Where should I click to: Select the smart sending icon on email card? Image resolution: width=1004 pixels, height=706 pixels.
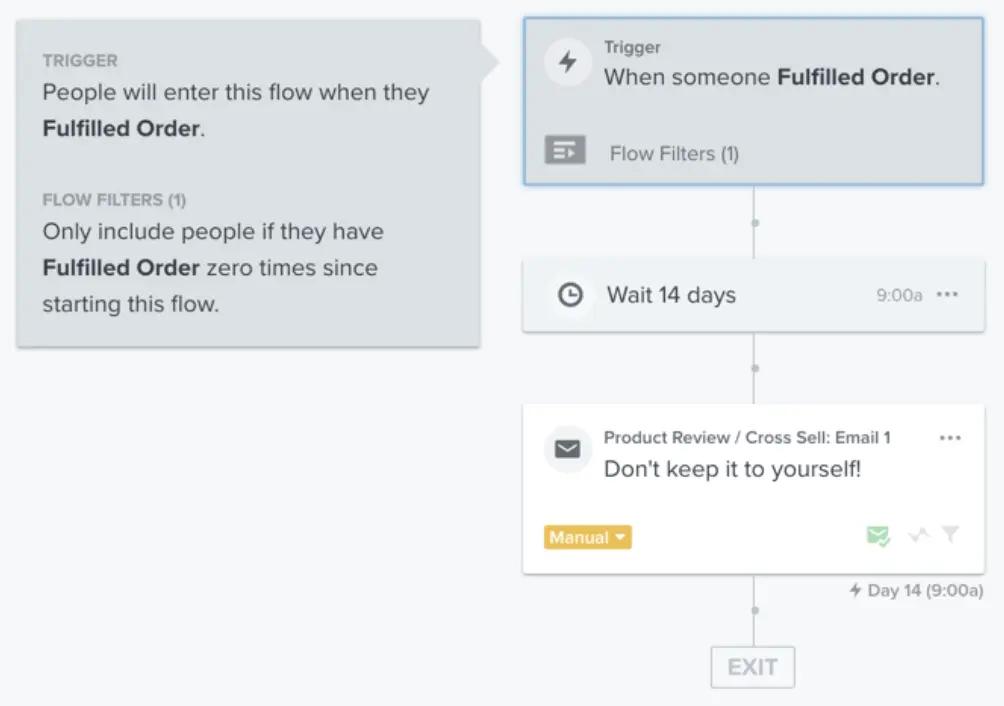[919, 536]
